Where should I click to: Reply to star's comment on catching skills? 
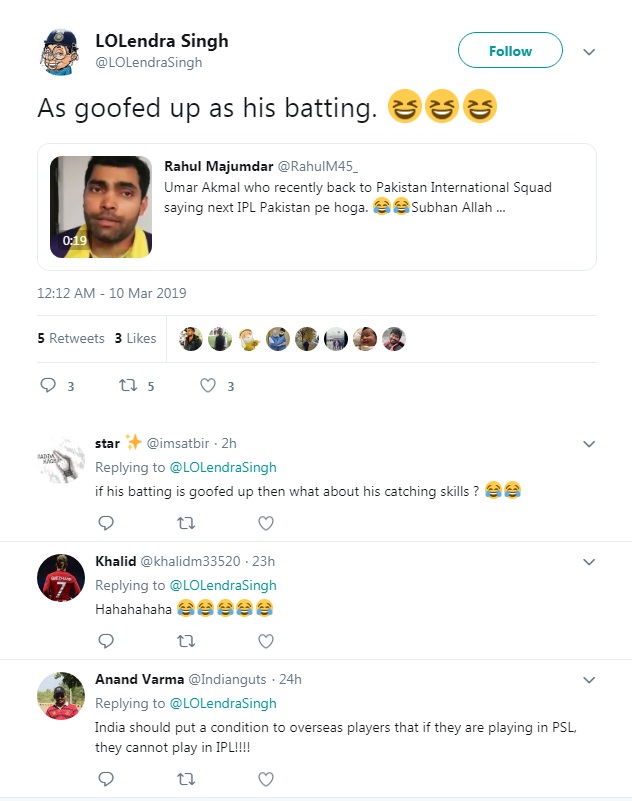[106, 523]
